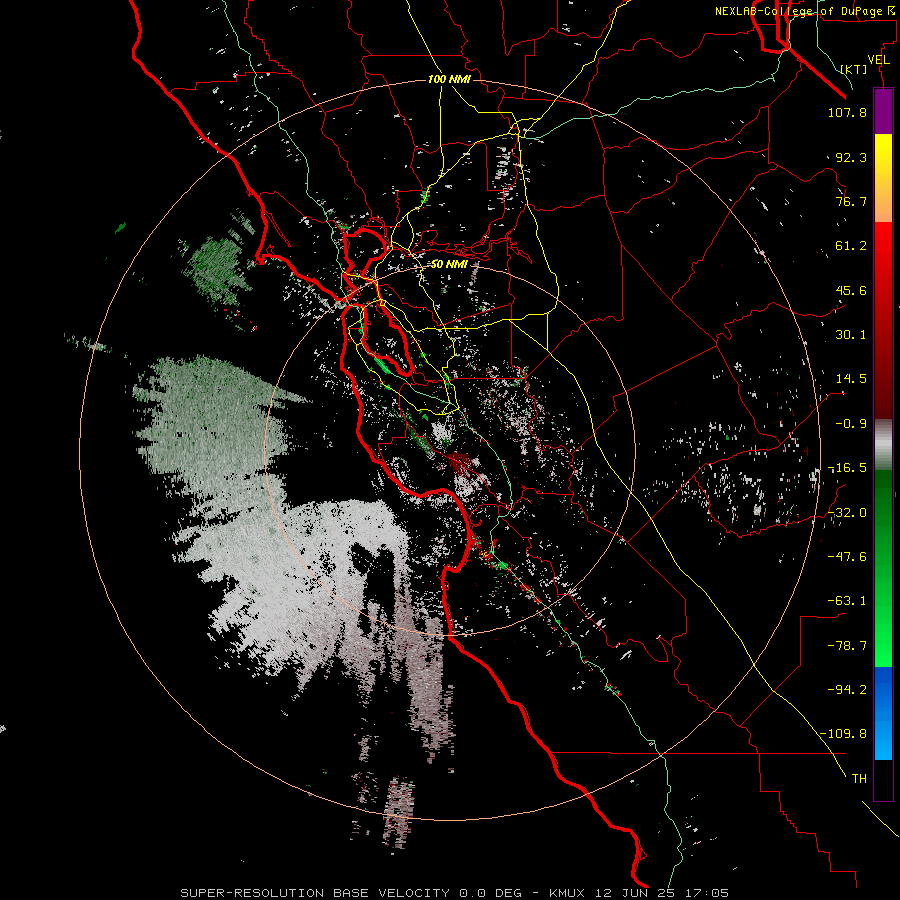Click the VEL legend title
900x900 pixels.
coord(878,60)
